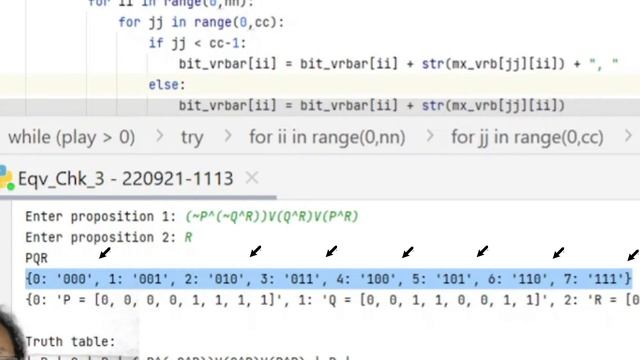This screenshot has height=360, width=640.
Task: Select 'for jj in range(0,cc)' breadcrumb
Action: click(527, 138)
